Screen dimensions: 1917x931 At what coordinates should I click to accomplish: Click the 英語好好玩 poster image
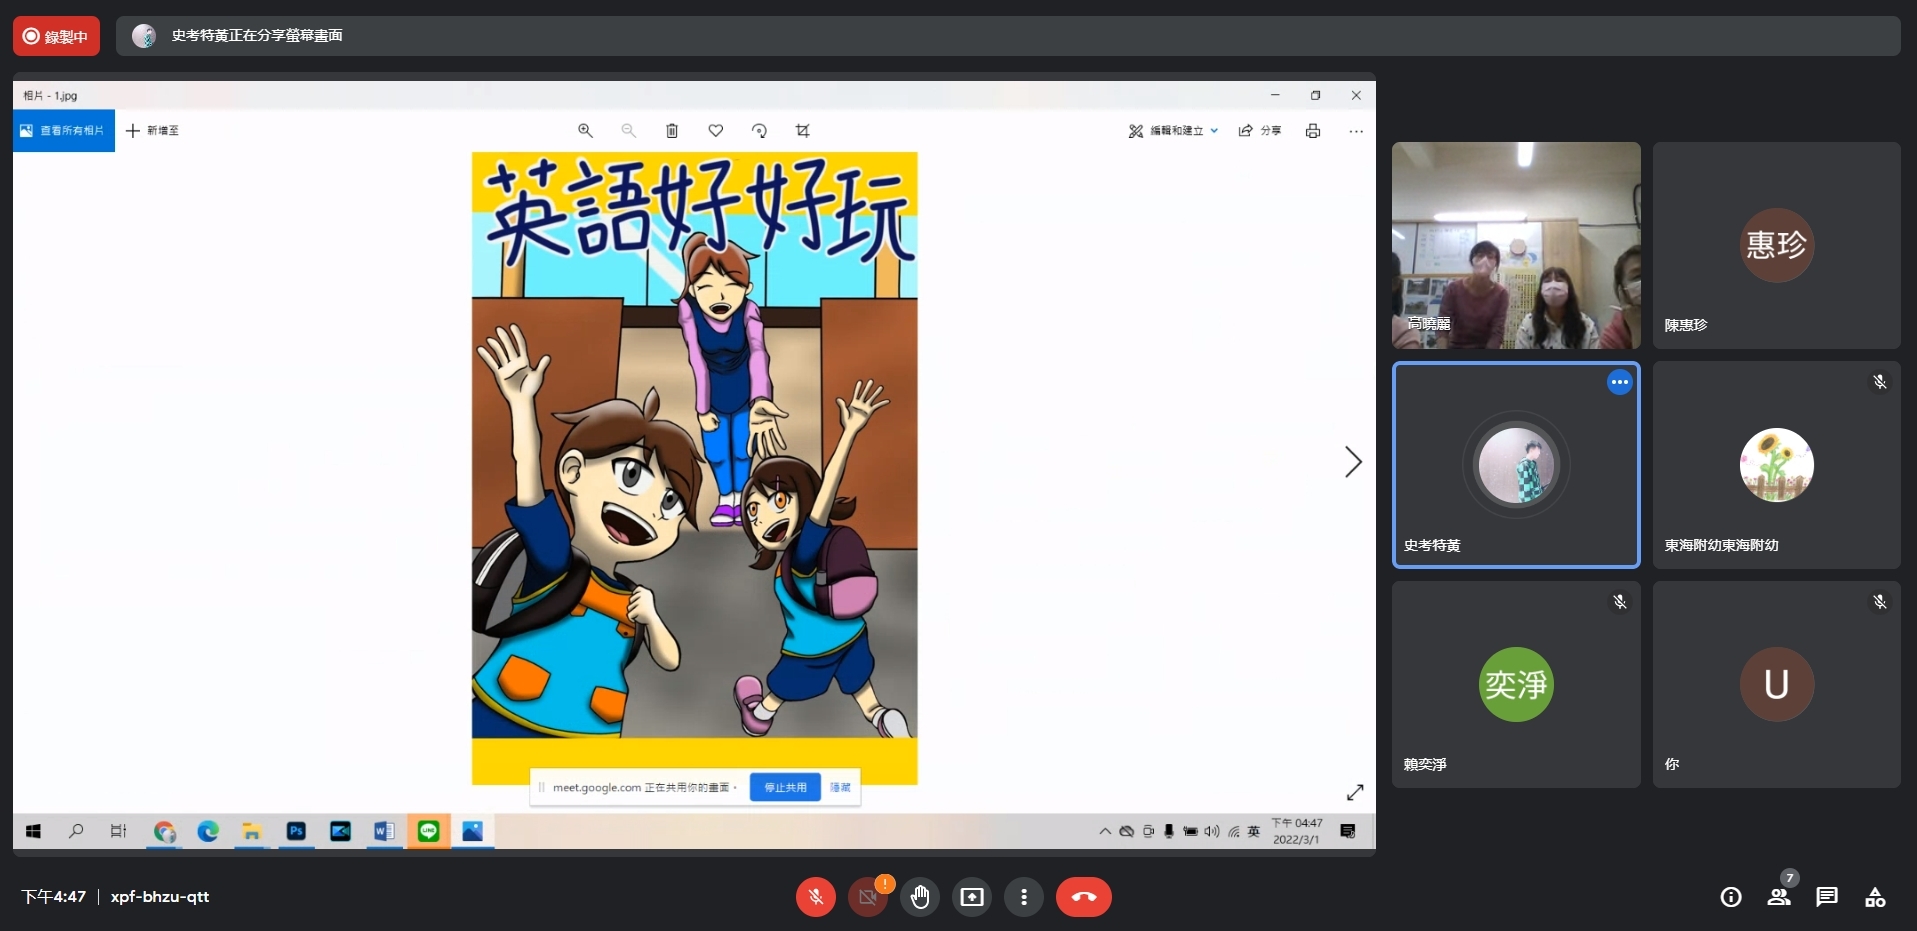tap(694, 468)
